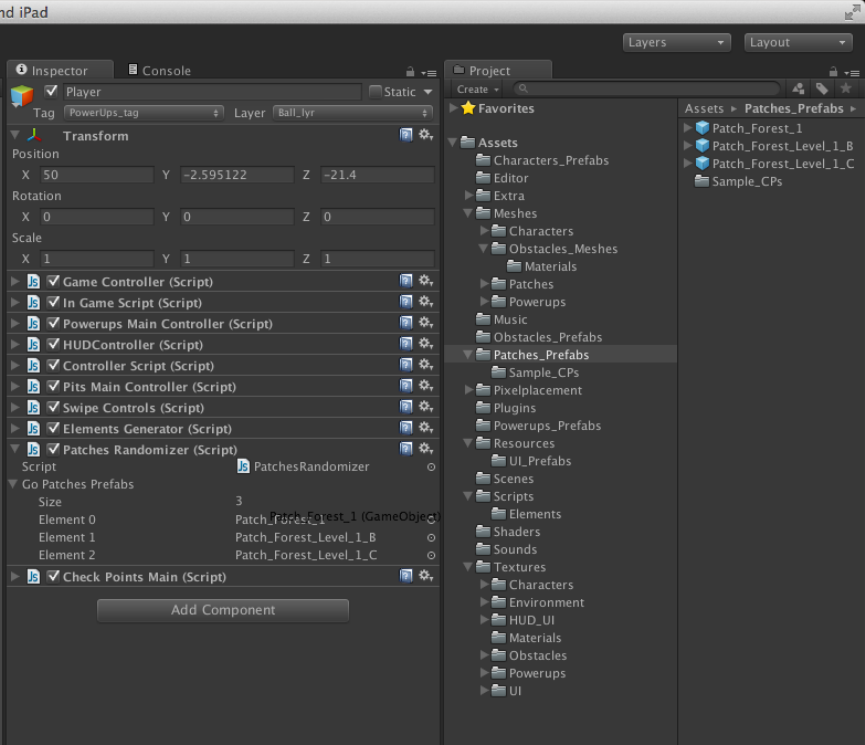Collapse the Transform component

[x=15, y=135]
